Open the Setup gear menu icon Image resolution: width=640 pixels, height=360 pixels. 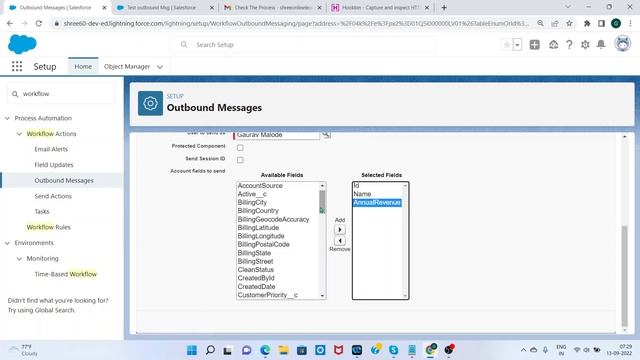(585, 44)
